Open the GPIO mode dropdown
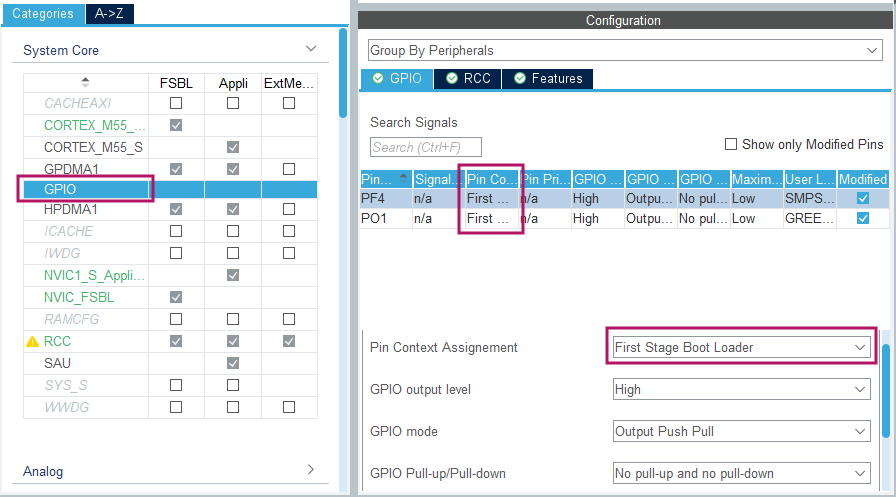Screen dimensions: 896x497 click(x=741, y=431)
